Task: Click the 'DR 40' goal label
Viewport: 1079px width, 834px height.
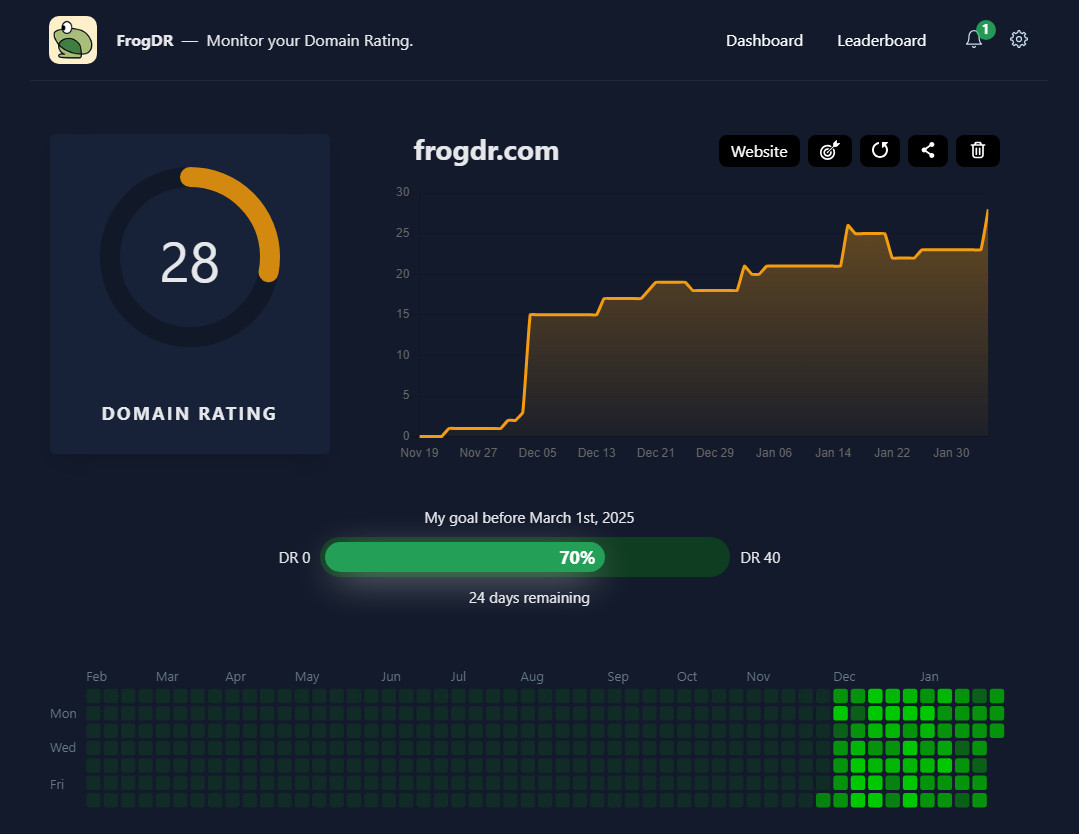Action: tap(760, 557)
